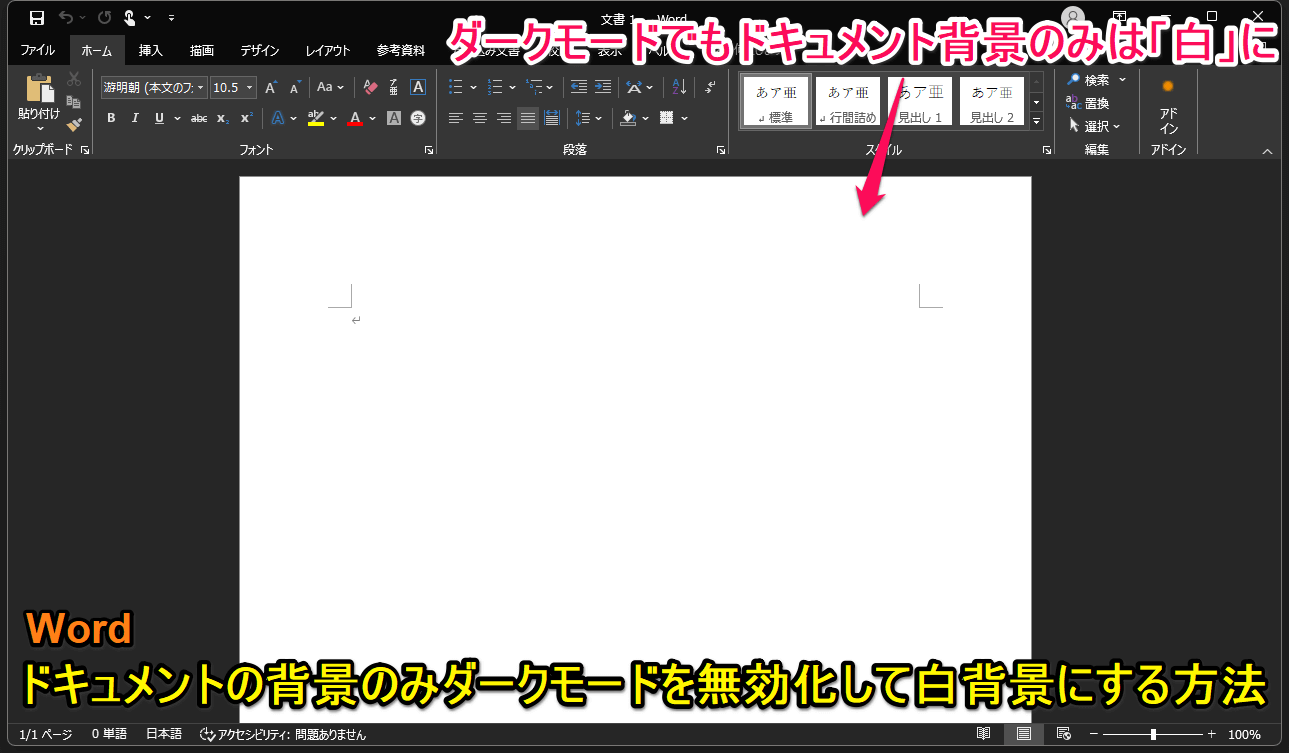Increase font size with larger A icon
The image size is (1289, 753).
point(271,88)
